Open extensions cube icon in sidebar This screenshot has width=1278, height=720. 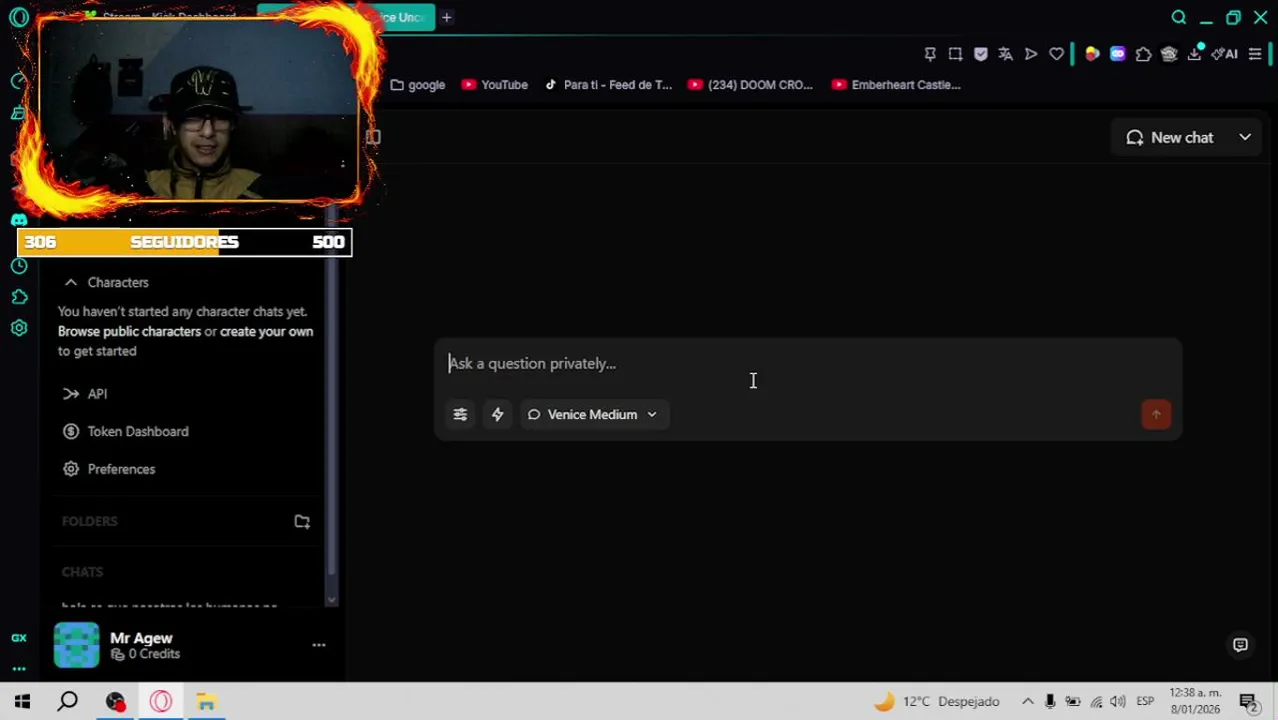click(x=19, y=297)
